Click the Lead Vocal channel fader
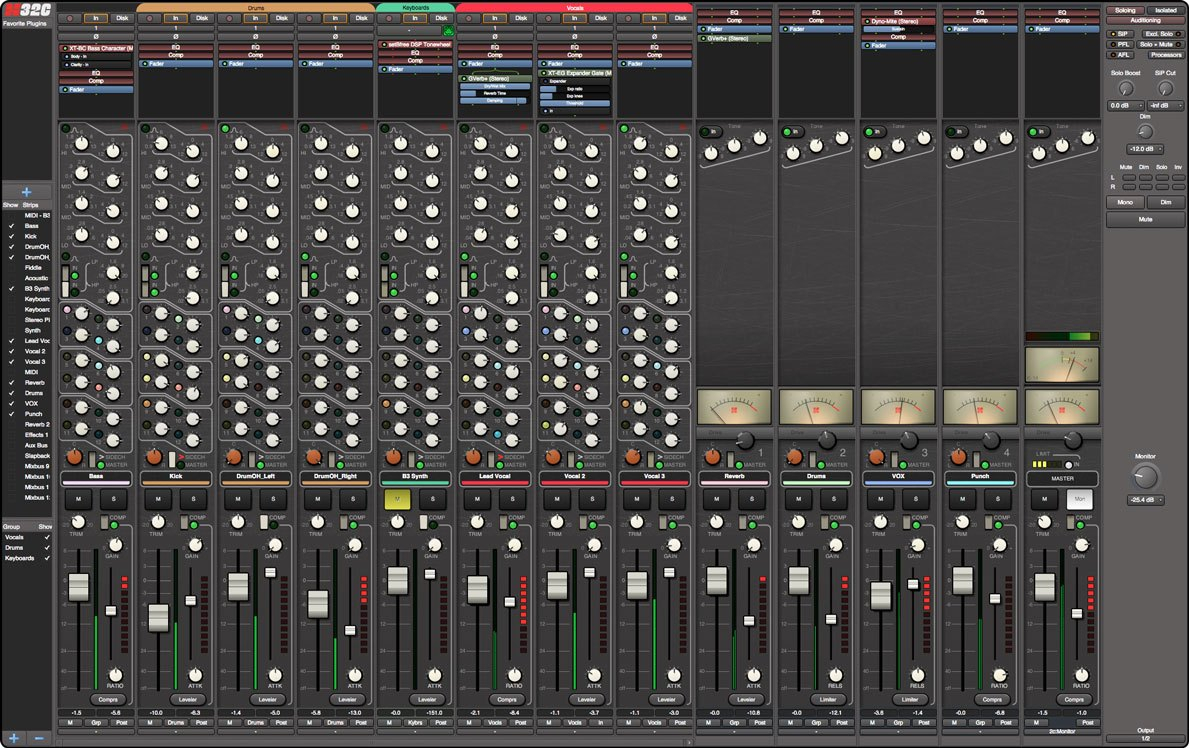1189x748 pixels. coord(478,590)
